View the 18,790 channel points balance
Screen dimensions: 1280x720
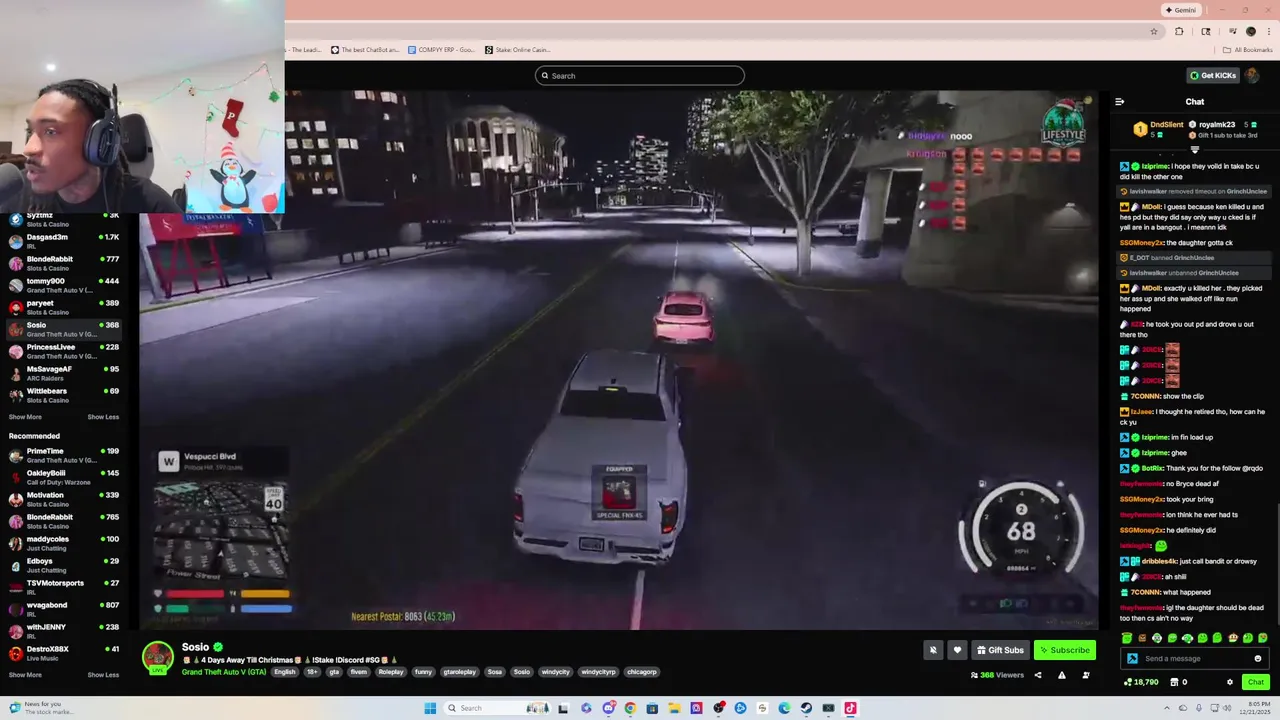point(1141,682)
